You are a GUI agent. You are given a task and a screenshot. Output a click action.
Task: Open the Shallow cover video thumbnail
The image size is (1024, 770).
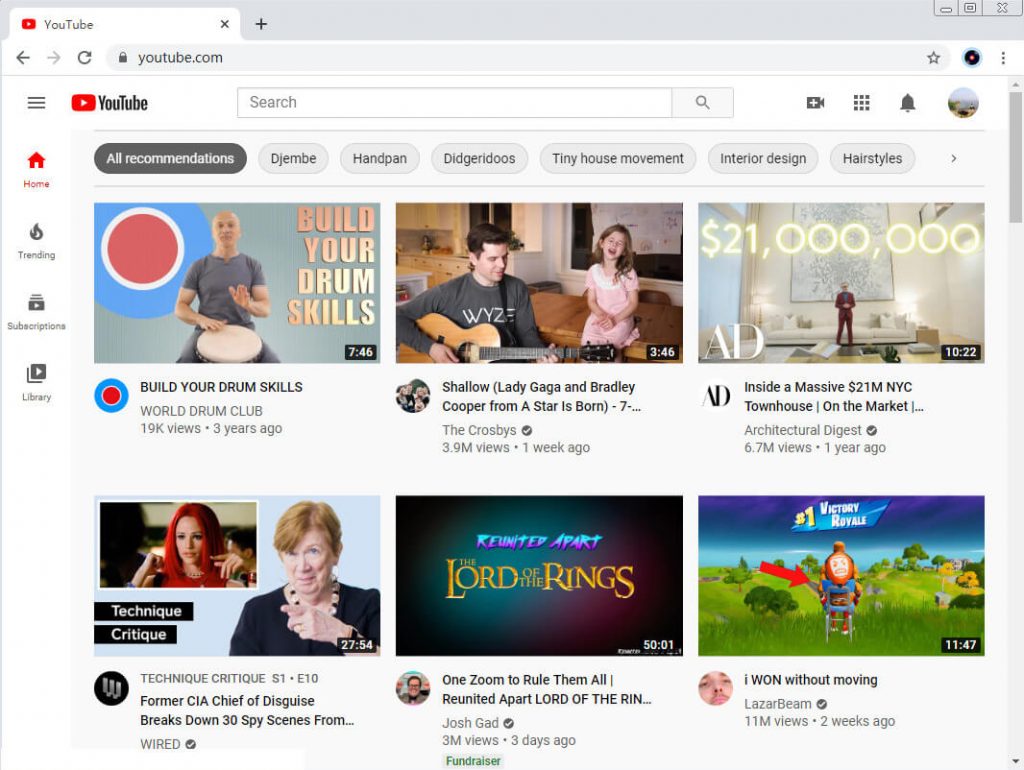click(x=539, y=283)
